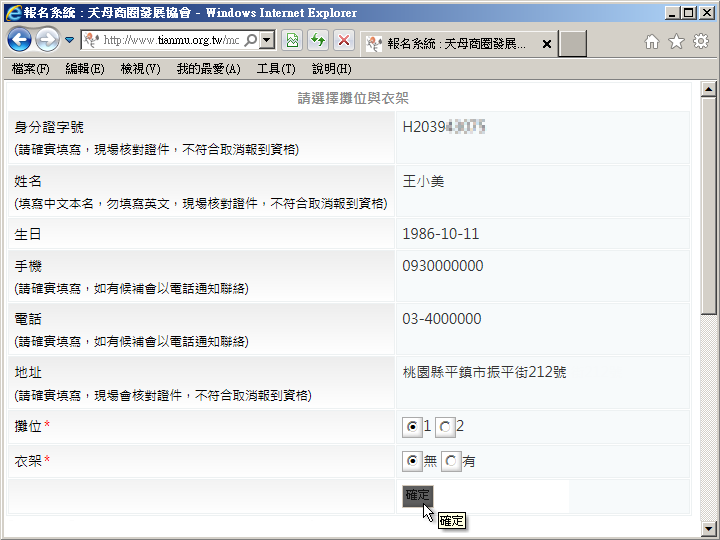Click the browser Forward arrow button
Screen dimensions: 720x540
coord(47,40)
